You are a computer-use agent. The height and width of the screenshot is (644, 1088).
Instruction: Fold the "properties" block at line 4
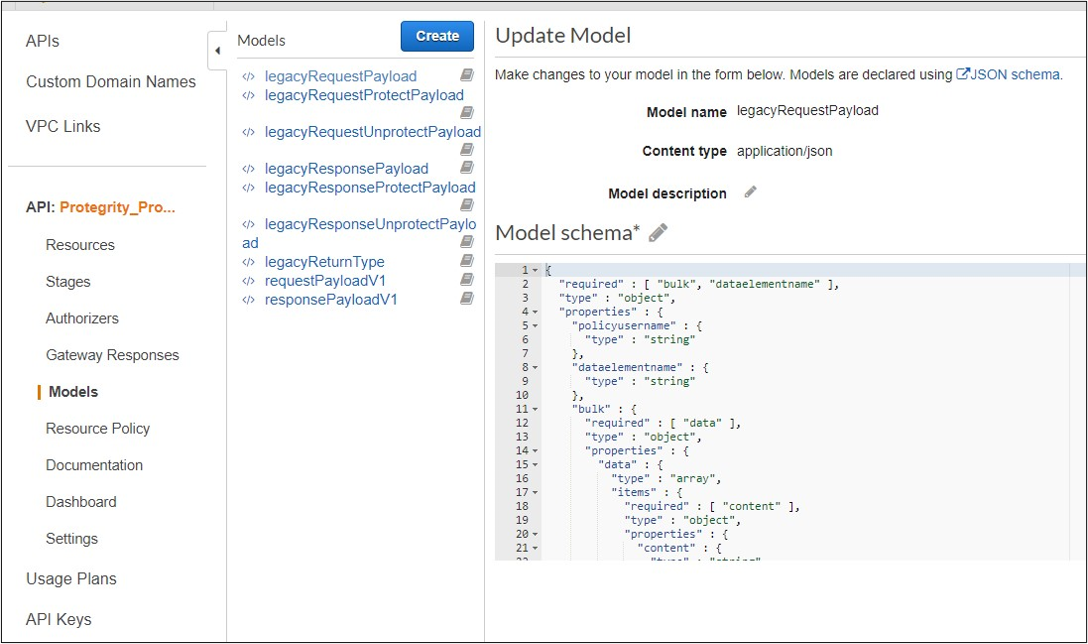tap(535, 312)
